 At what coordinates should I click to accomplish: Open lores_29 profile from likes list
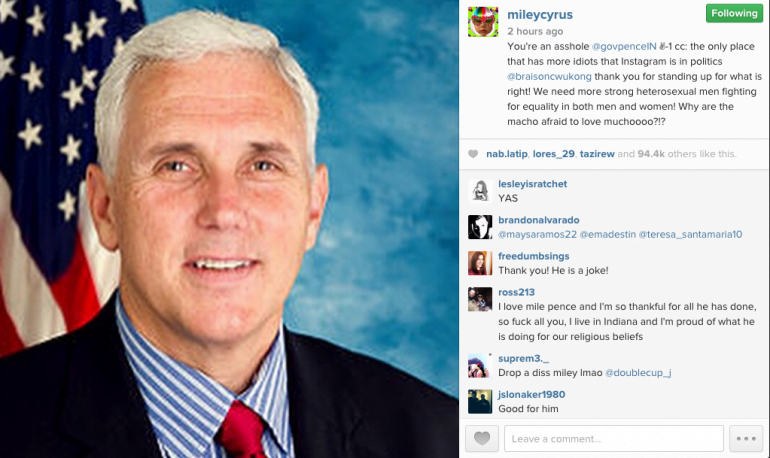pyautogui.click(x=553, y=154)
